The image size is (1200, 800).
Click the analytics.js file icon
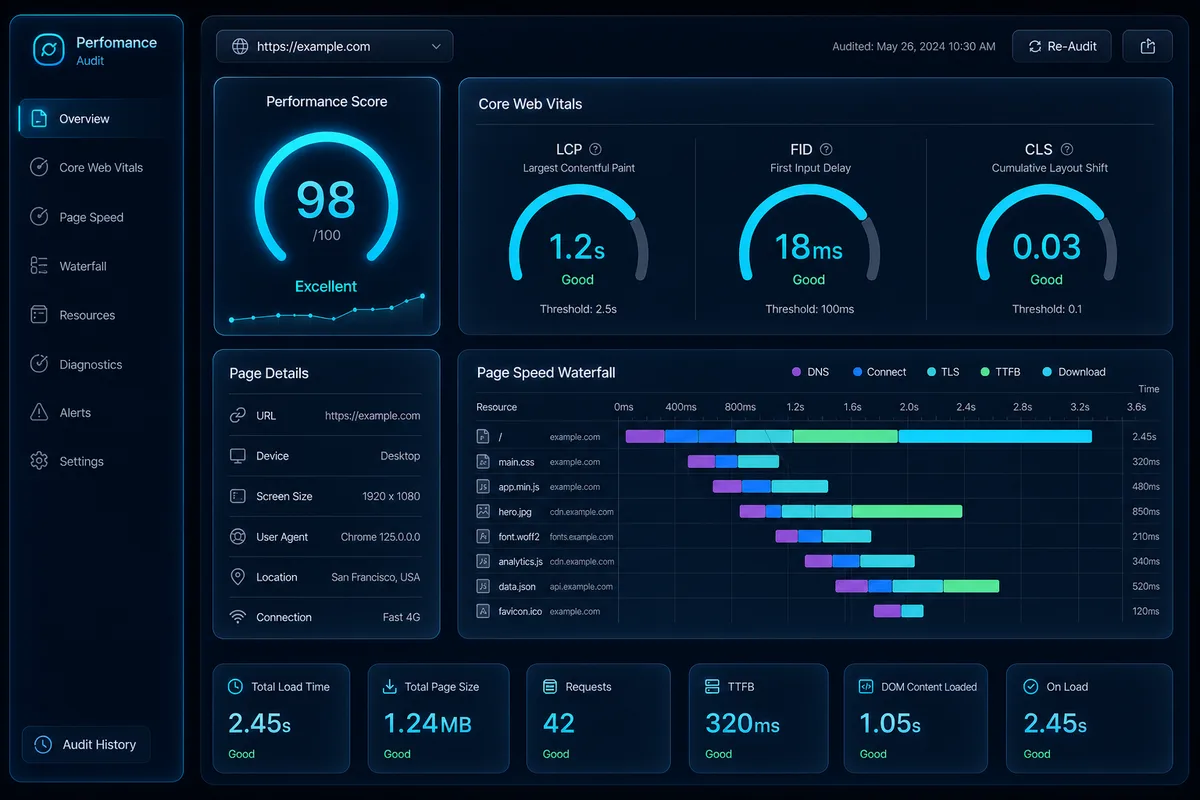483,561
